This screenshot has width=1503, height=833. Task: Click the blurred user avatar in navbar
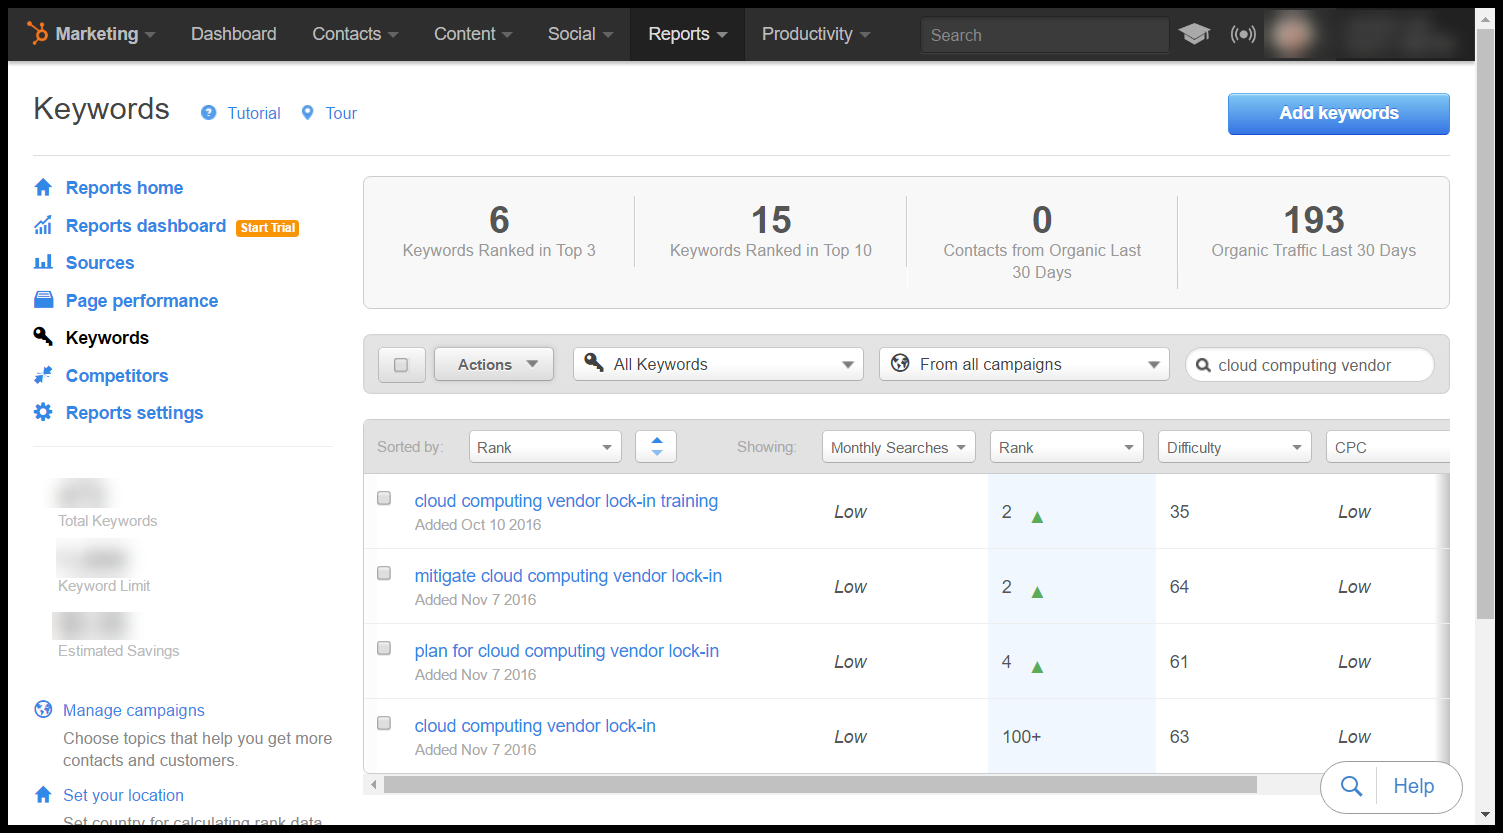[1291, 34]
